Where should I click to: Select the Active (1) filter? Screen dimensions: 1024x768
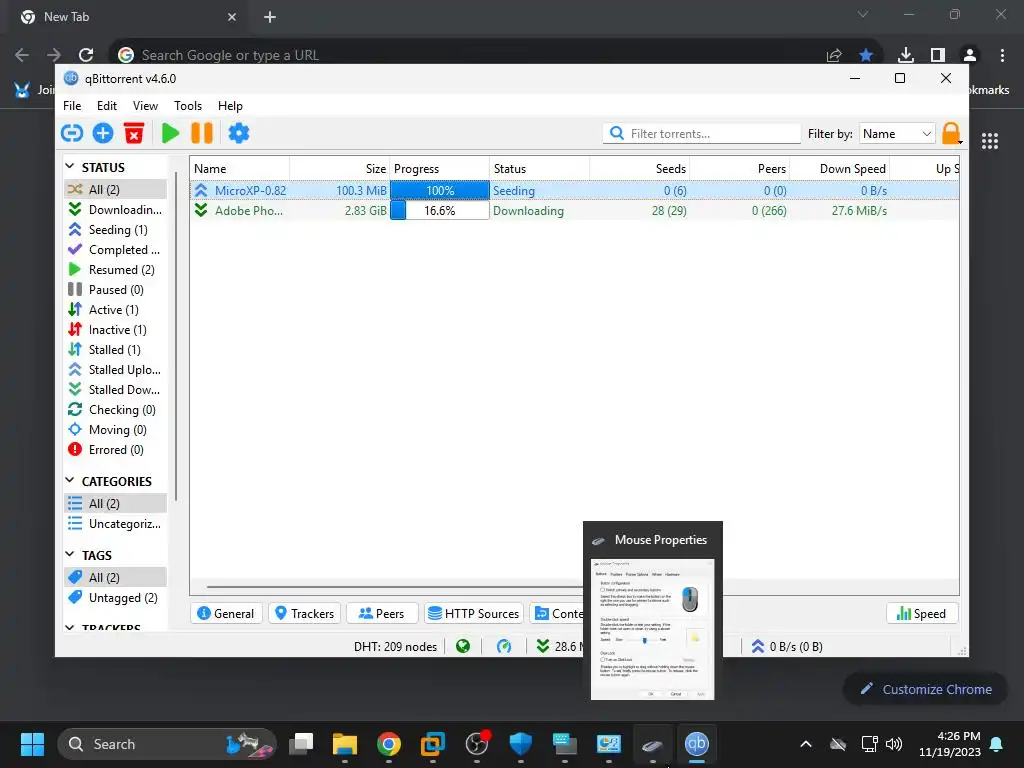tap(116, 310)
